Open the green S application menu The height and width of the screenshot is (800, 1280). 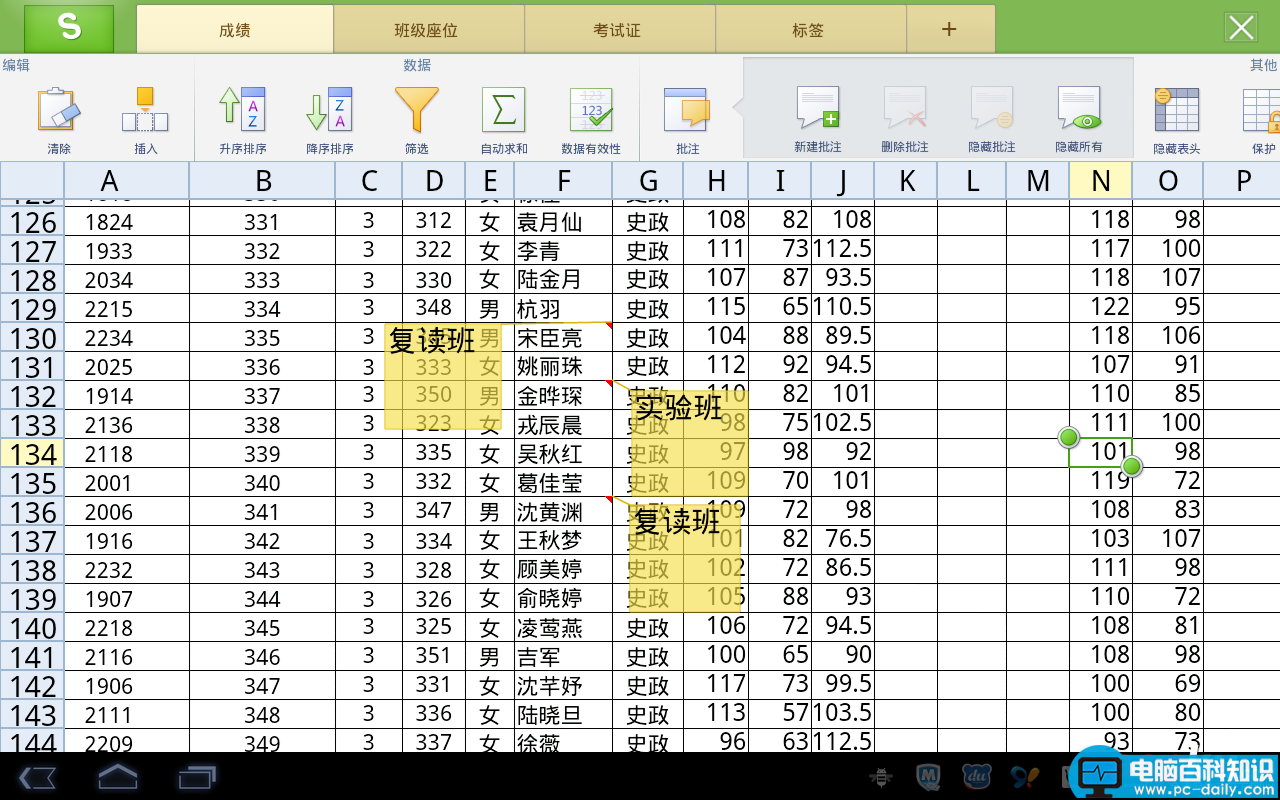(x=69, y=28)
